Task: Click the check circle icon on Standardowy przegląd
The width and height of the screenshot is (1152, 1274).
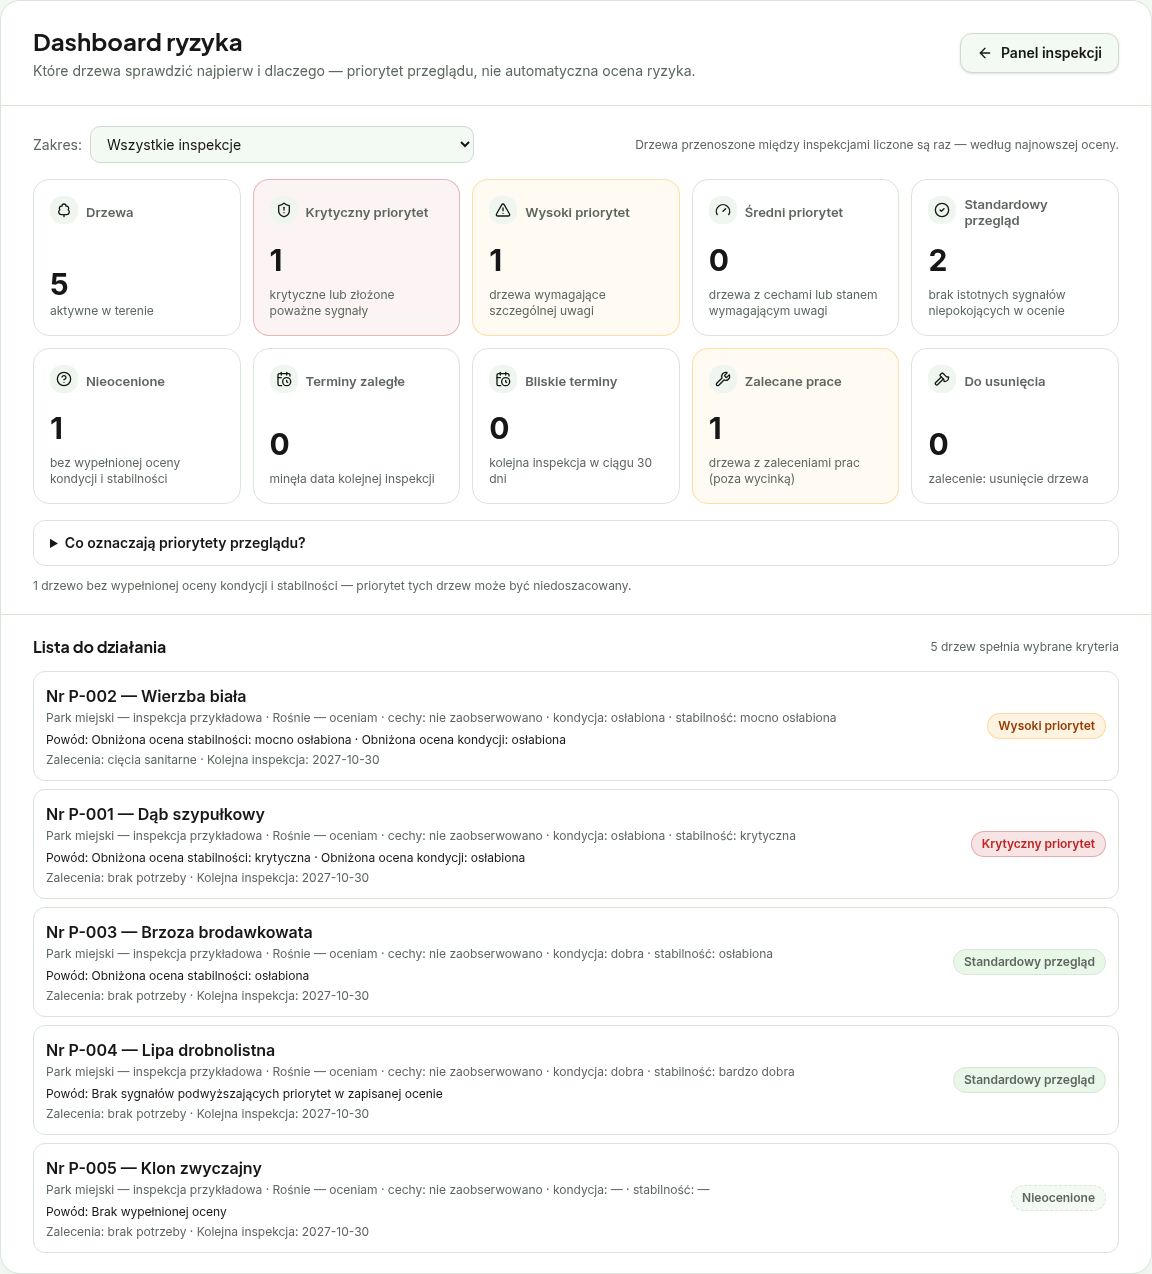Action: point(942,211)
